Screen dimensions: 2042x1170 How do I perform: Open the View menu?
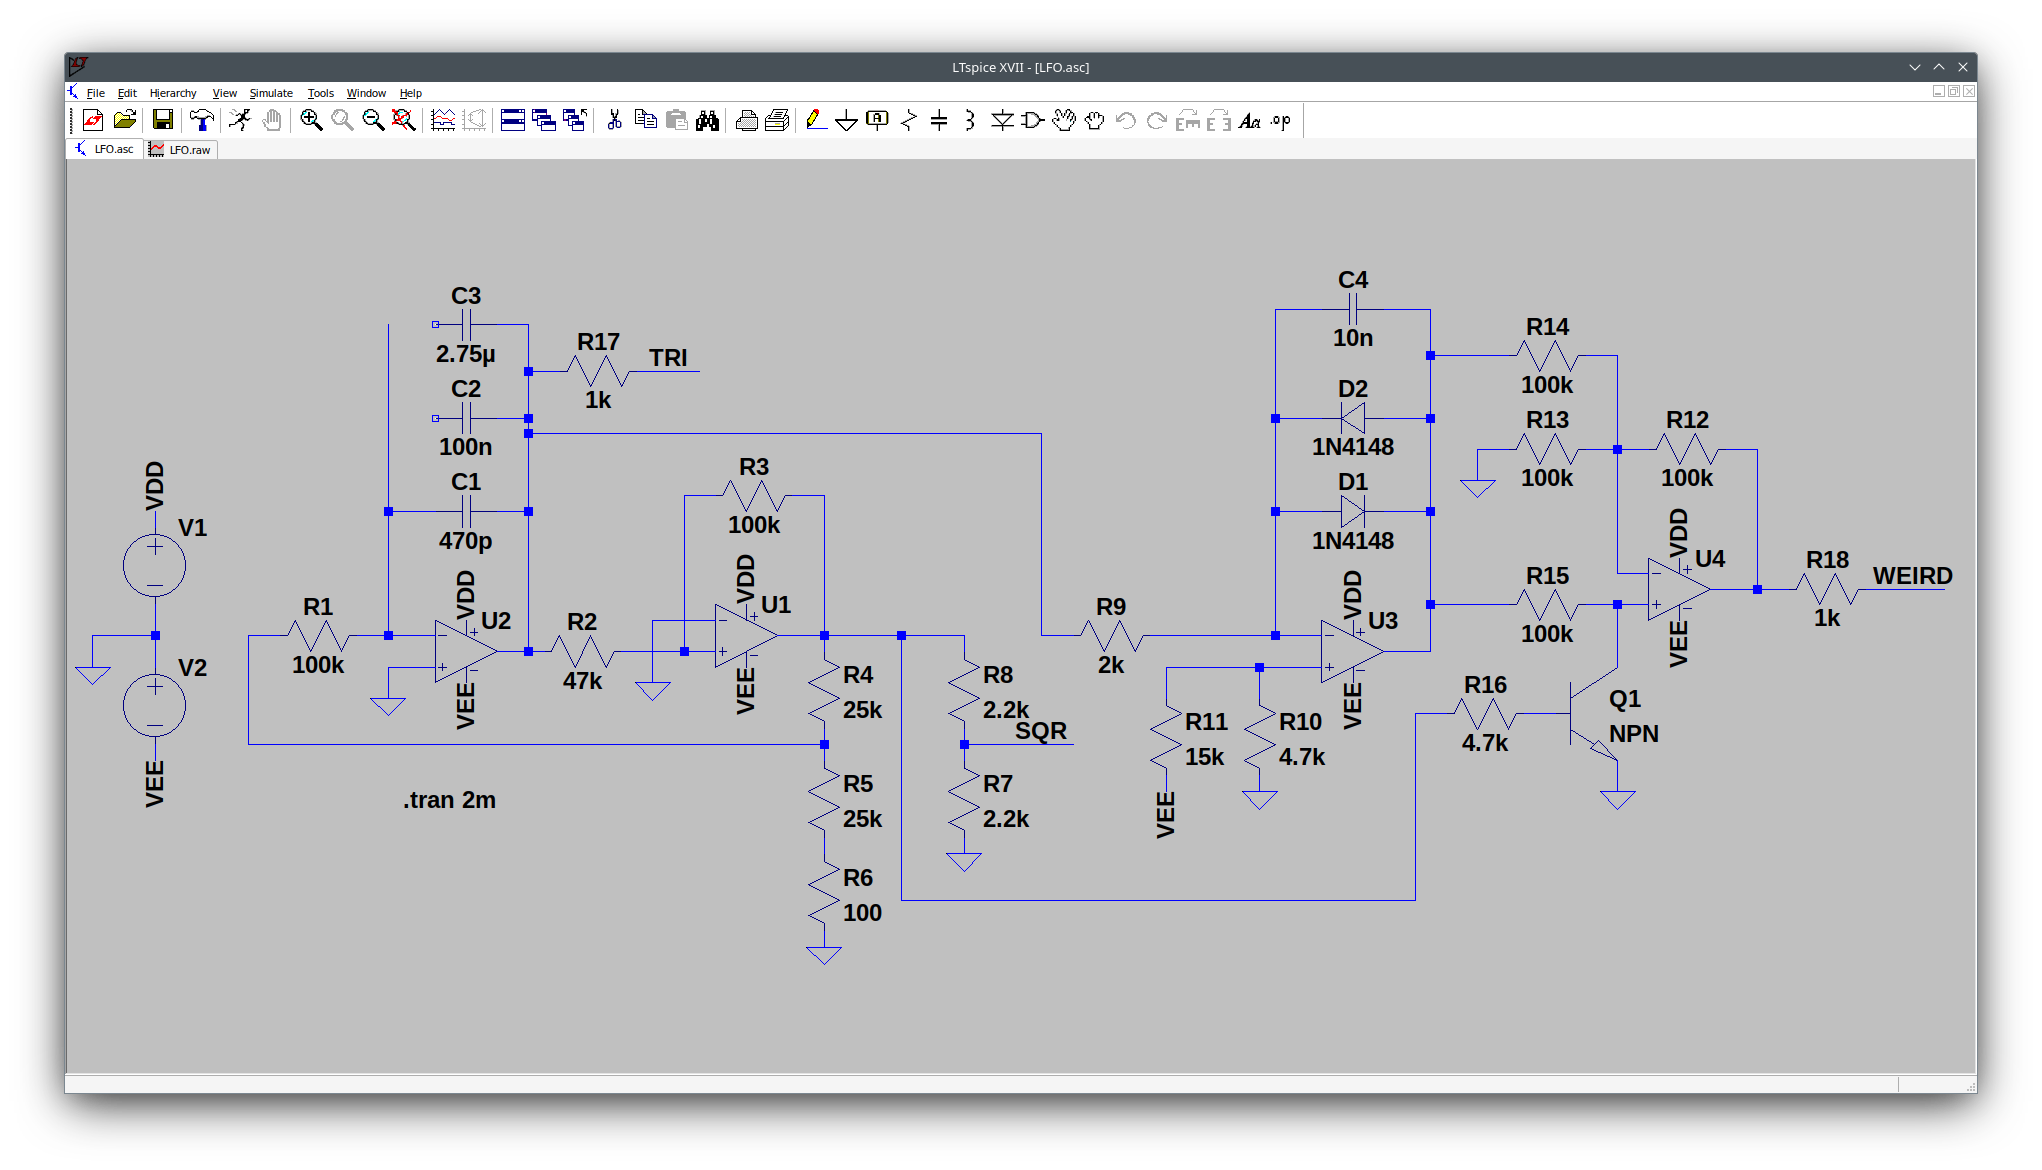point(224,93)
